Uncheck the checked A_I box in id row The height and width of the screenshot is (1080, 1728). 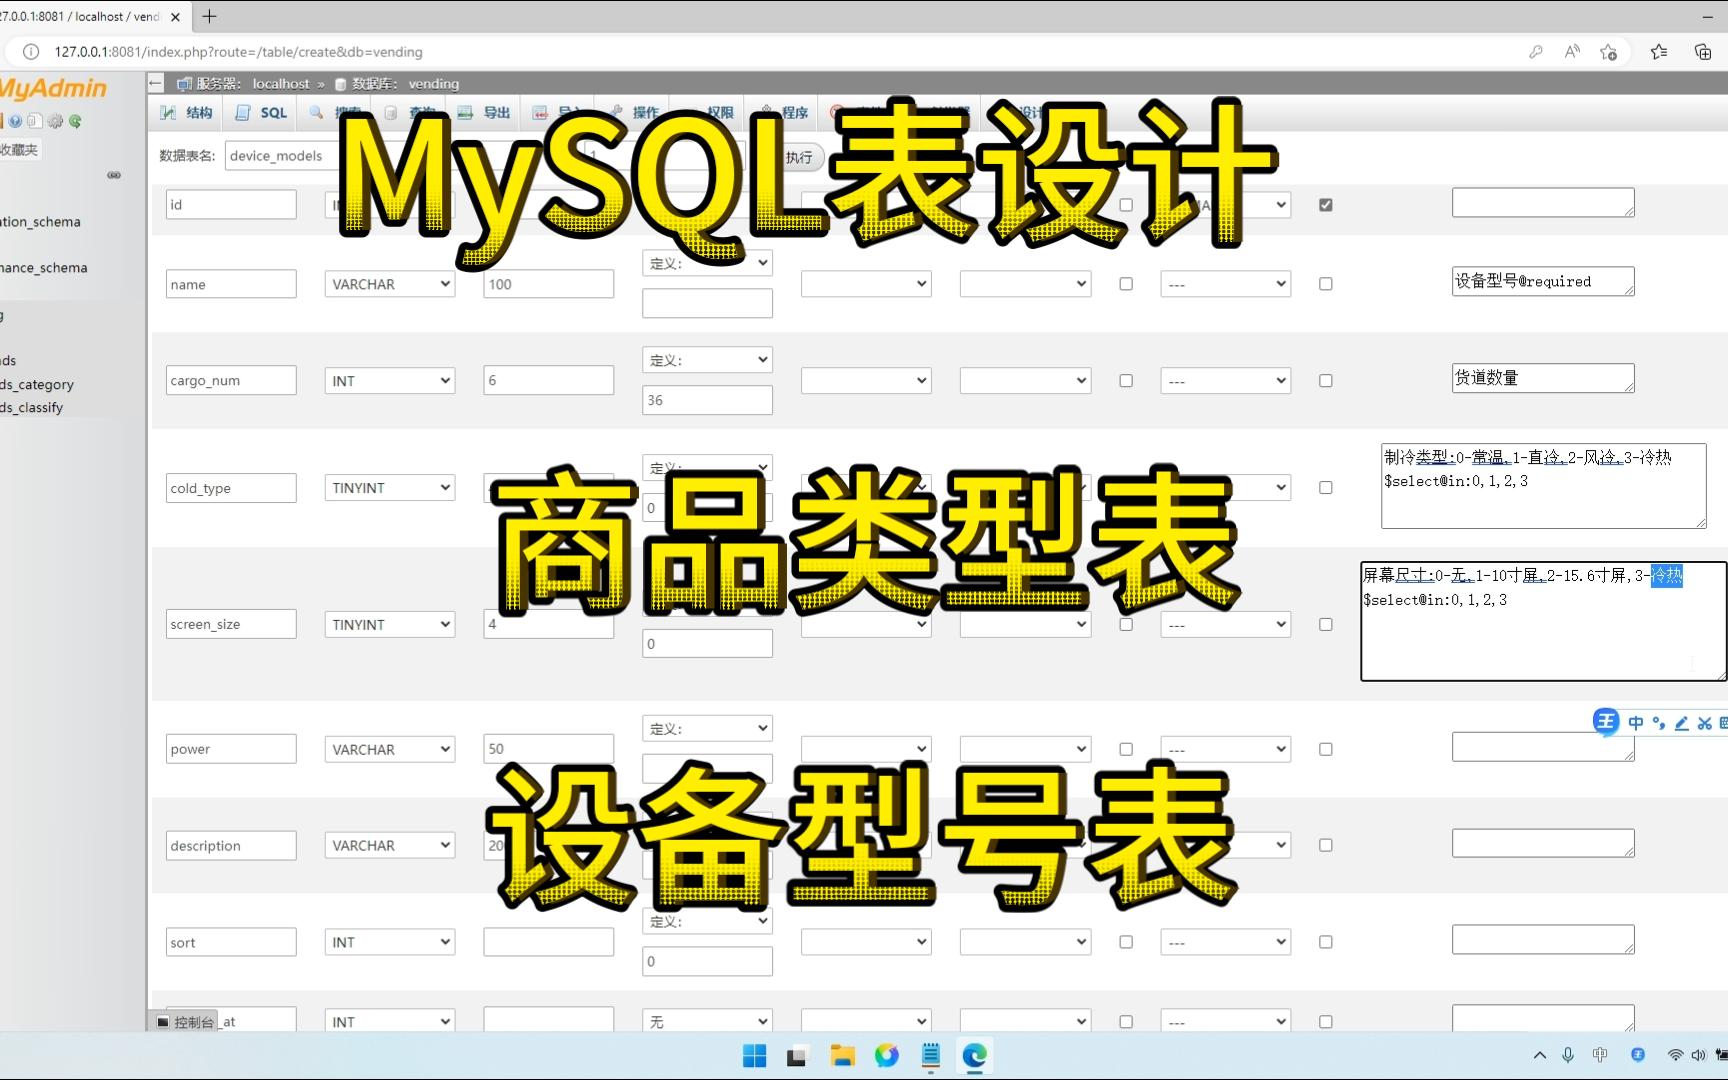(x=1326, y=205)
